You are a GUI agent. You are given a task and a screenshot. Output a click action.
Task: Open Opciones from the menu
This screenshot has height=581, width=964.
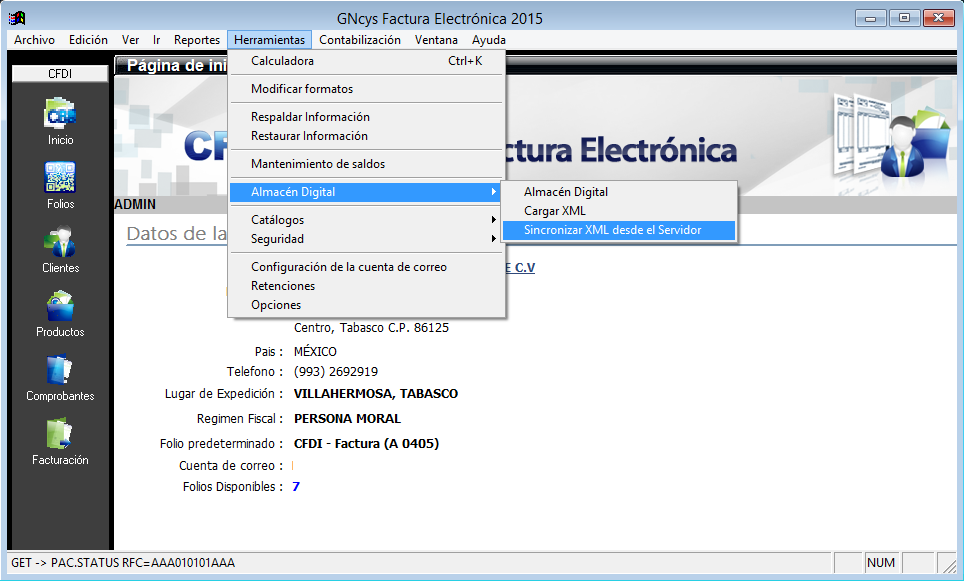366,305
